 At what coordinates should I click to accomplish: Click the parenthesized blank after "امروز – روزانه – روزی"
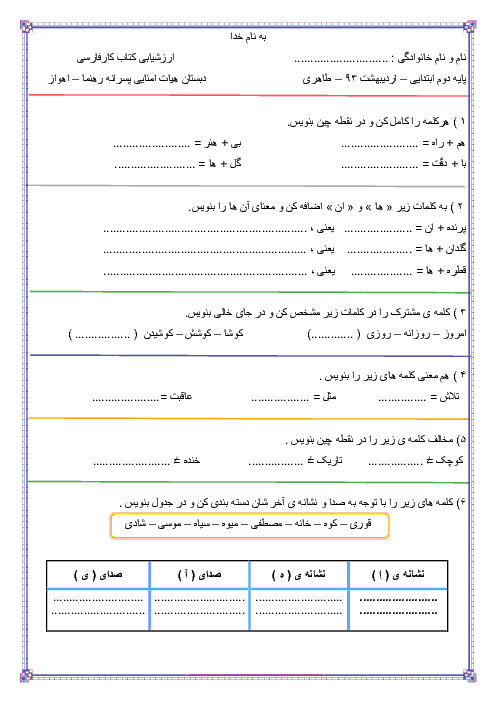pos(334,335)
